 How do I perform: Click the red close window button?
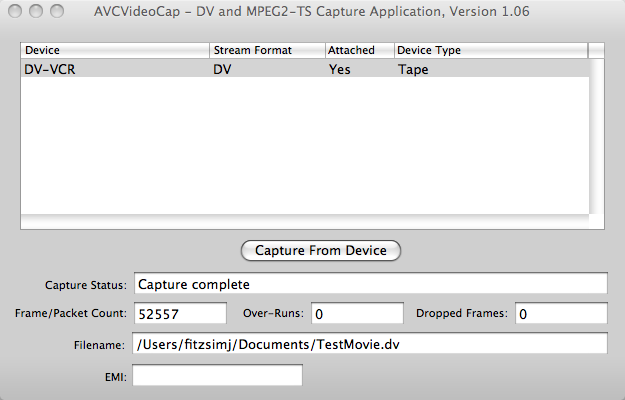pos(15,11)
